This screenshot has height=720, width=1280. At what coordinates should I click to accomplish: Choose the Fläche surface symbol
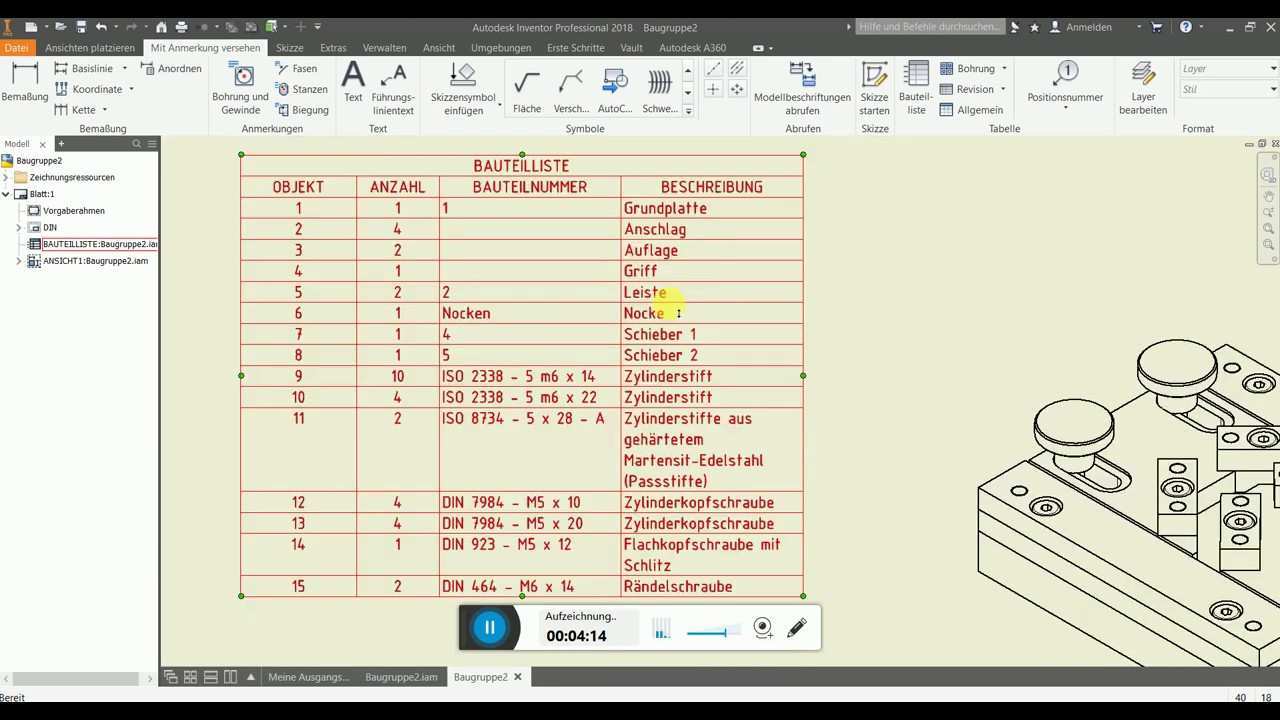coord(527,92)
